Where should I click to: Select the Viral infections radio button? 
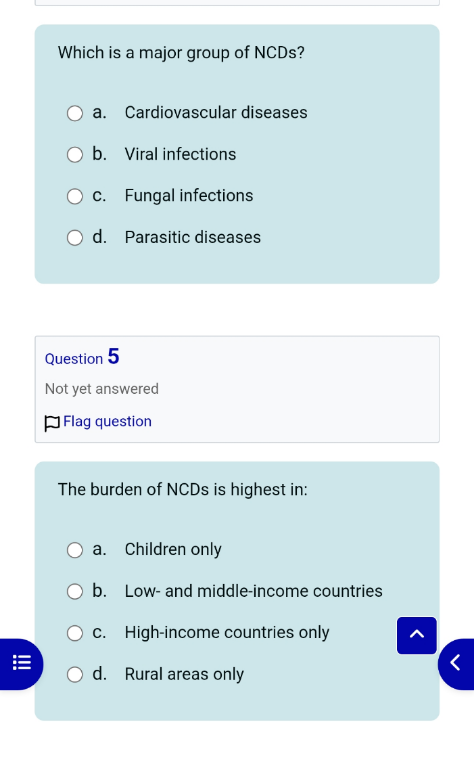[75, 155]
